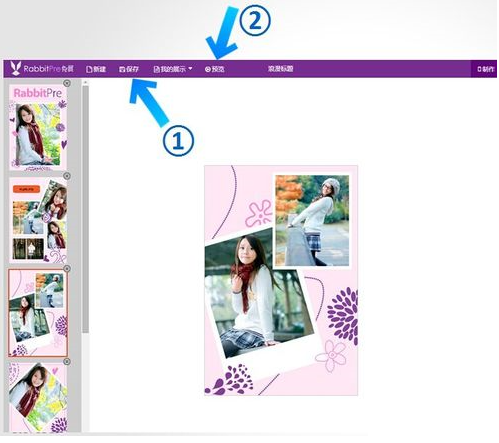The image size is (499, 443).
Task: Select the second slide with the orange label
Action: [38, 220]
